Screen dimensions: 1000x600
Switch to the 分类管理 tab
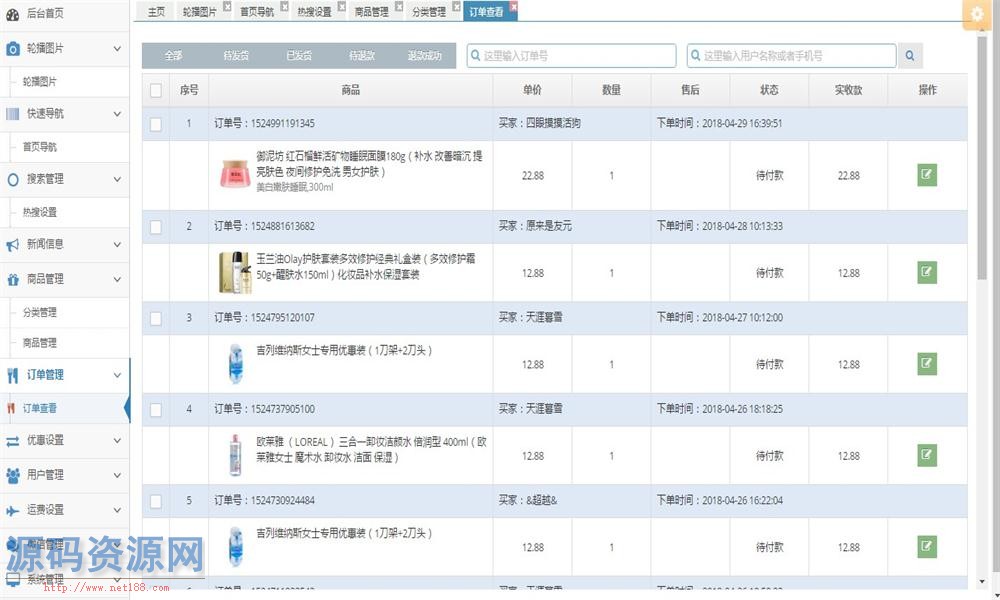tap(429, 11)
